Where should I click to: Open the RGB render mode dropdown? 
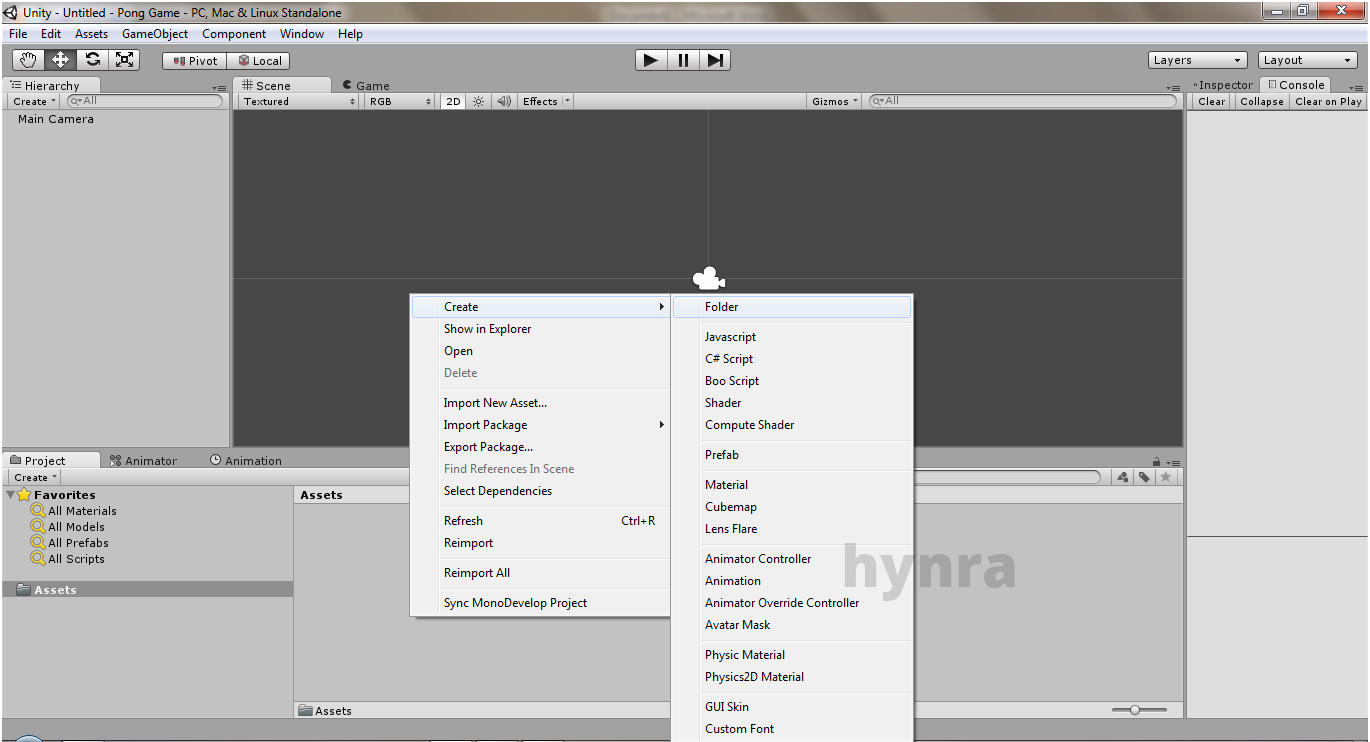click(x=399, y=101)
